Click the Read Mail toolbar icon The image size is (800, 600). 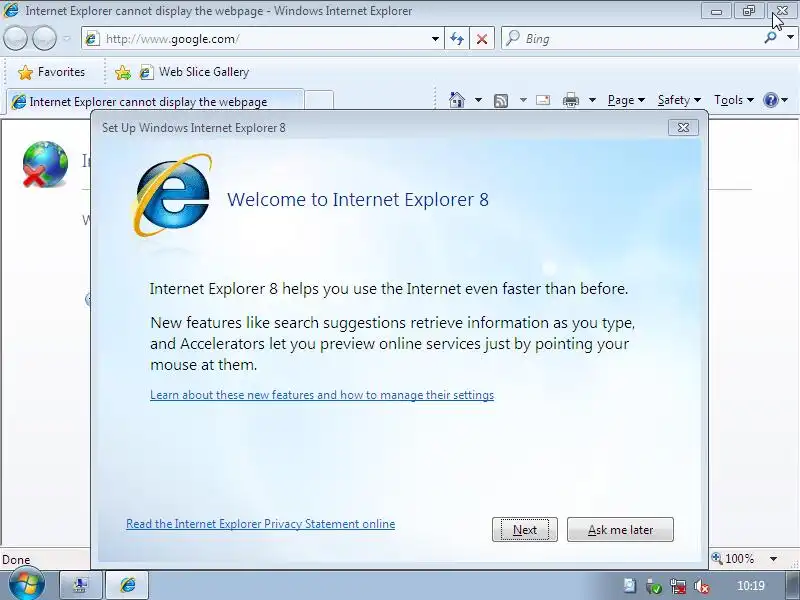click(543, 100)
